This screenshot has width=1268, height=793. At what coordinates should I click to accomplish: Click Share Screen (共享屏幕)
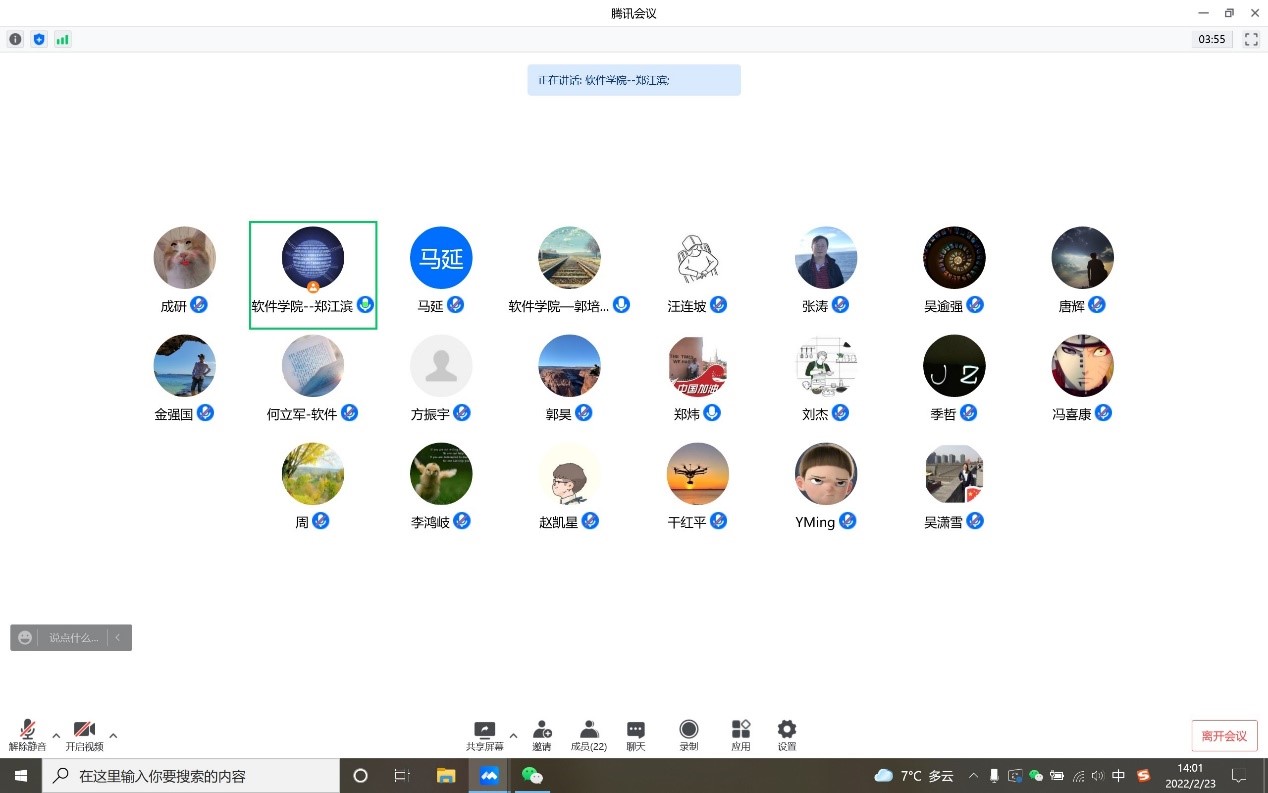(x=485, y=735)
